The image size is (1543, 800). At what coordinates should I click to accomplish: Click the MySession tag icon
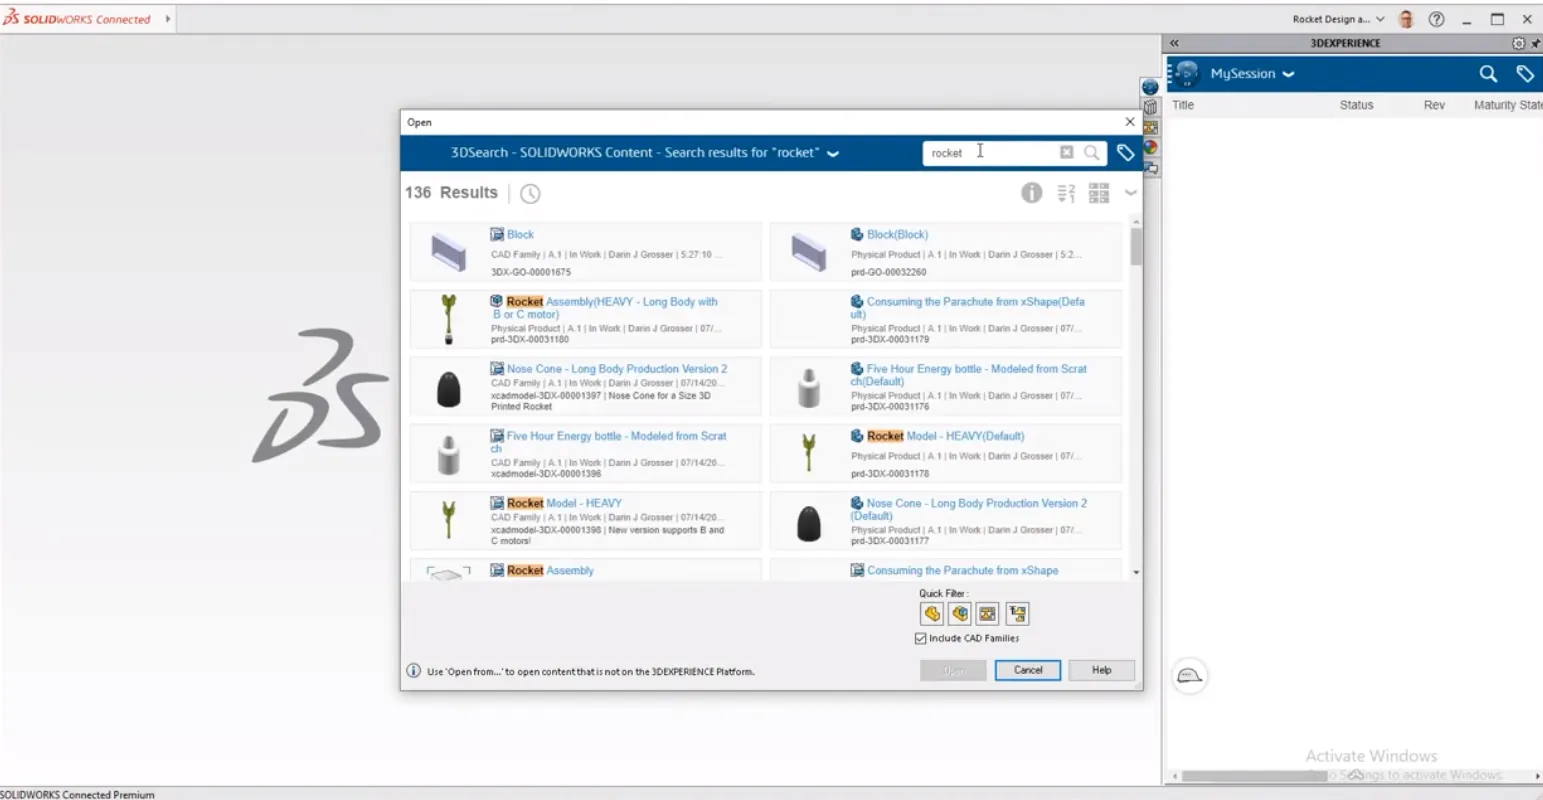coord(1524,74)
